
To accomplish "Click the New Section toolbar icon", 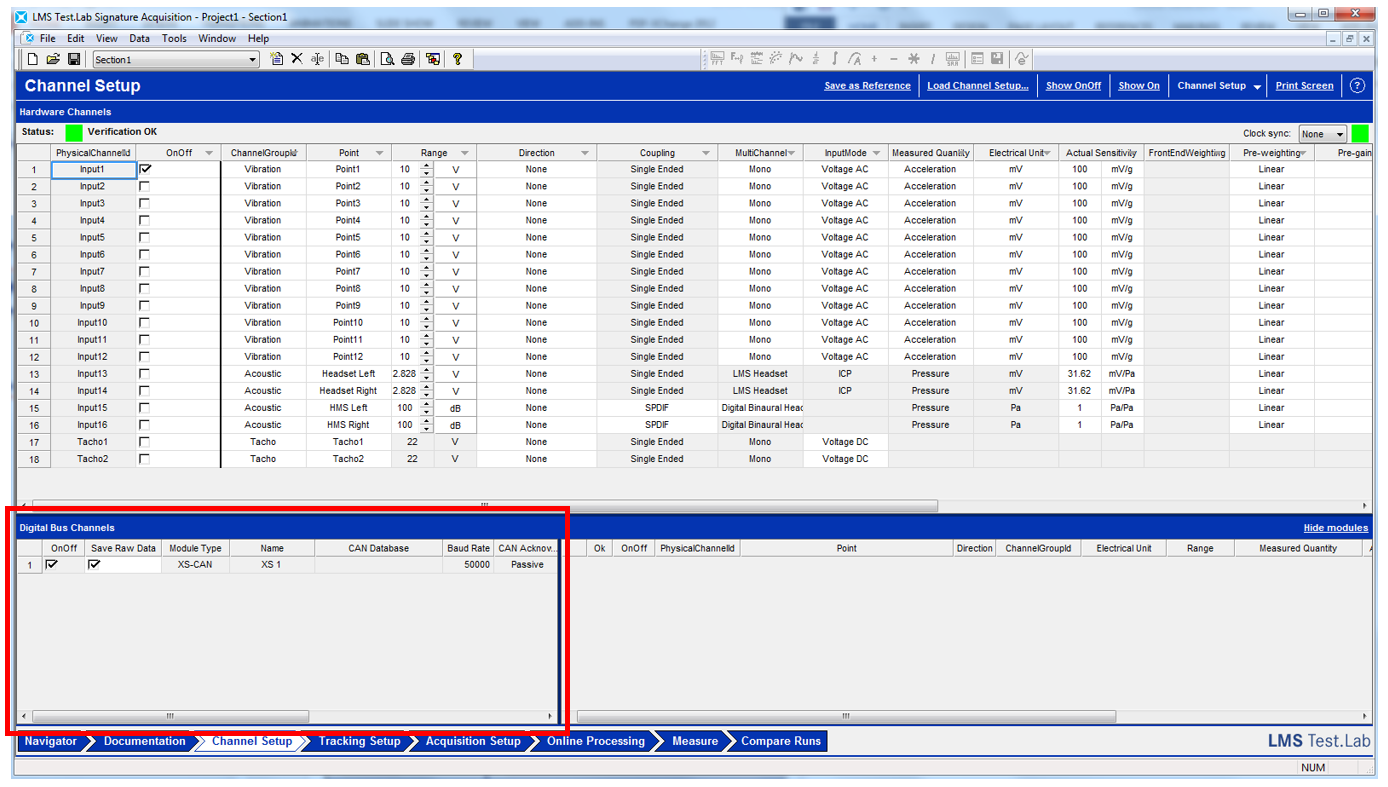I will [x=277, y=59].
